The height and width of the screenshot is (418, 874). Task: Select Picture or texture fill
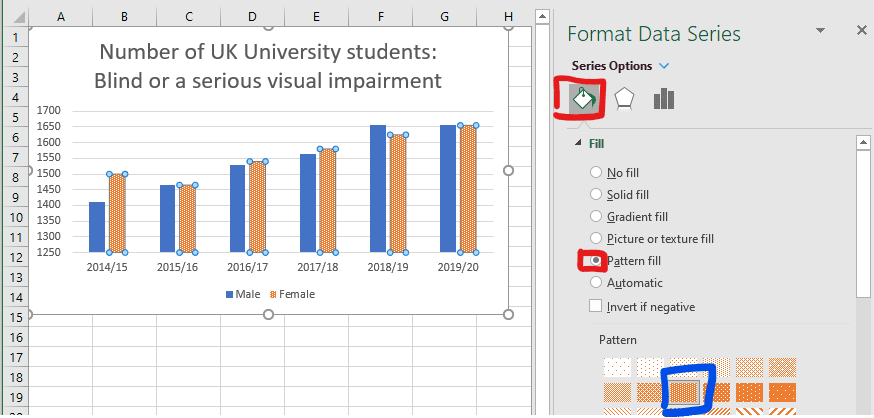[598, 238]
